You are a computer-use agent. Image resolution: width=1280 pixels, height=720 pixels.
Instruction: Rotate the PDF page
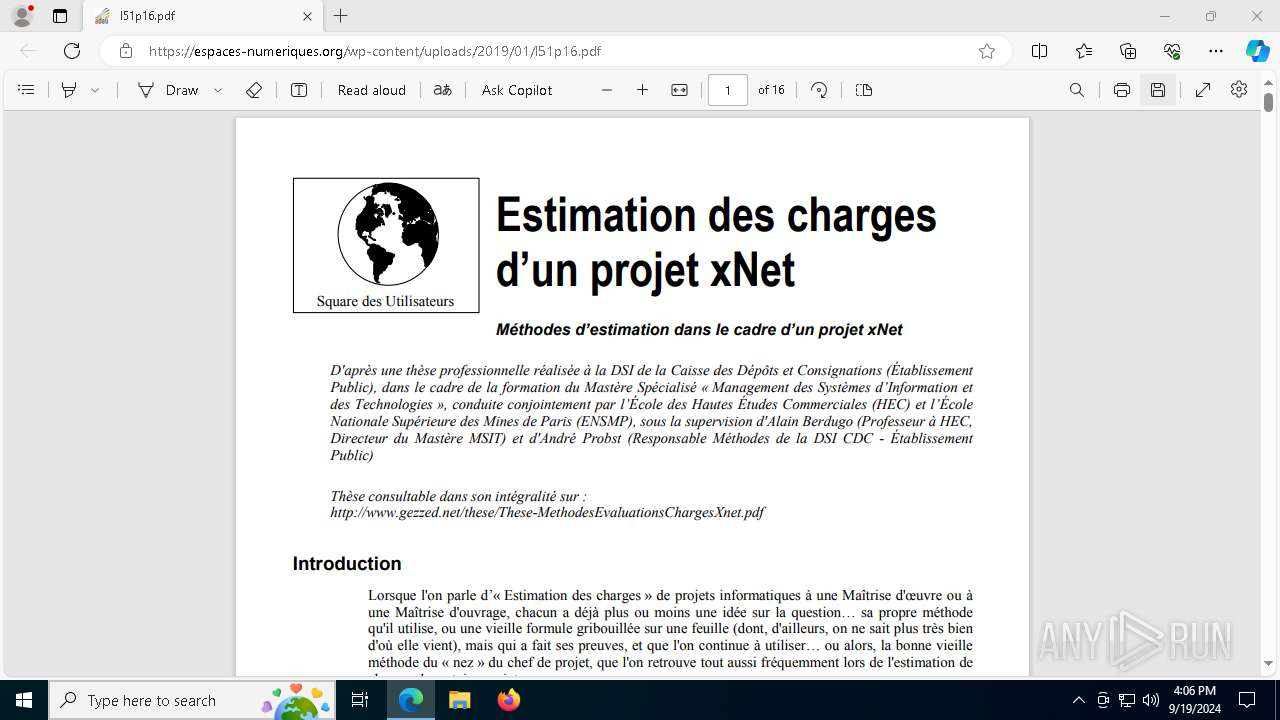[819, 90]
